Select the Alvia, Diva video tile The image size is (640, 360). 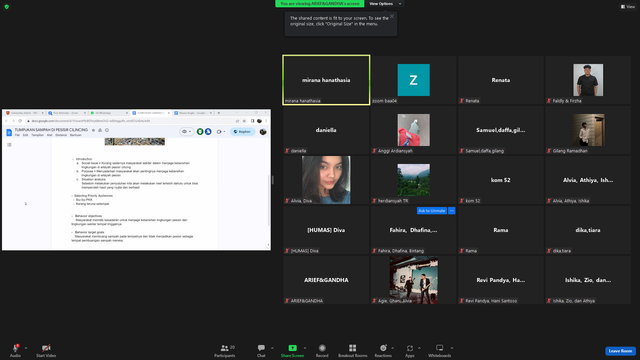pyautogui.click(x=326, y=180)
